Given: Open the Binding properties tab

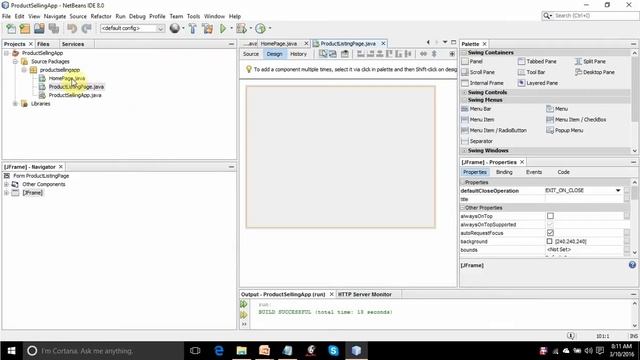Looking at the screenshot, I should coord(504,172).
